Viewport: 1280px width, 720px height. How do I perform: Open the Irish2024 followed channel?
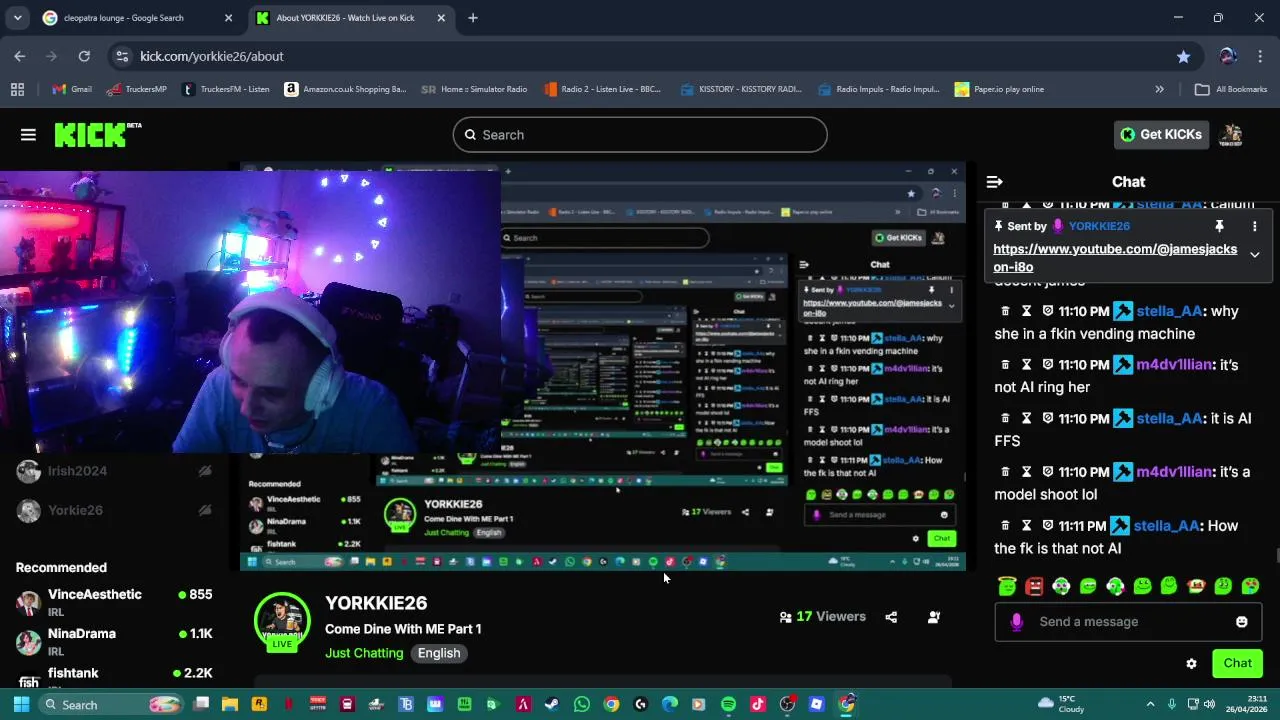click(114, 471)
